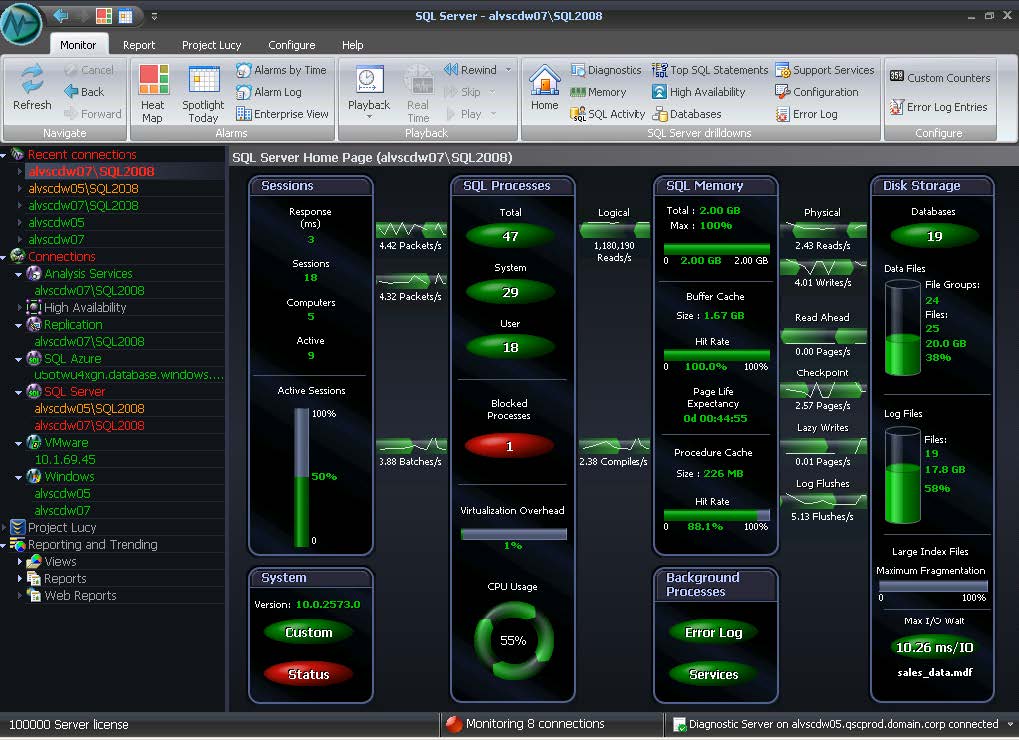Open the SQL Activity drilldown
Screen dimensions: 1019x740
[608, 114]
